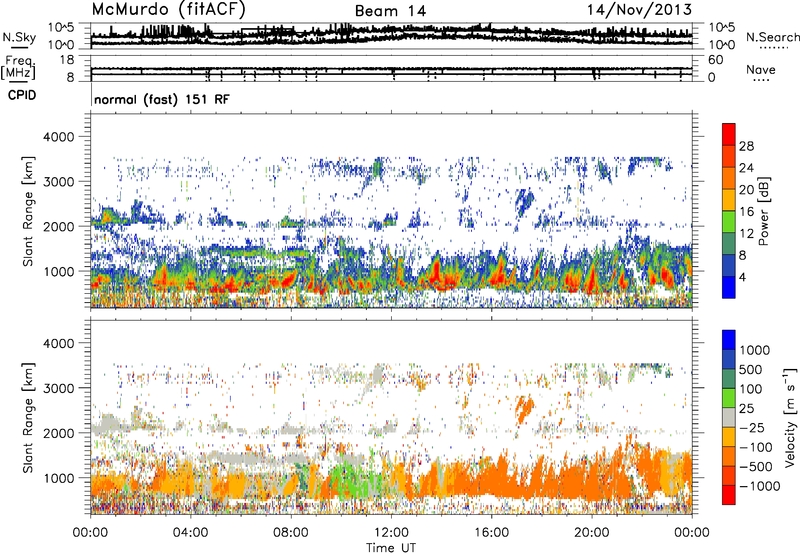Click the 60 tick on Nave axis
Image resolution: width=800 pixels, height=554 pixels.
click(x=715, y=60)
